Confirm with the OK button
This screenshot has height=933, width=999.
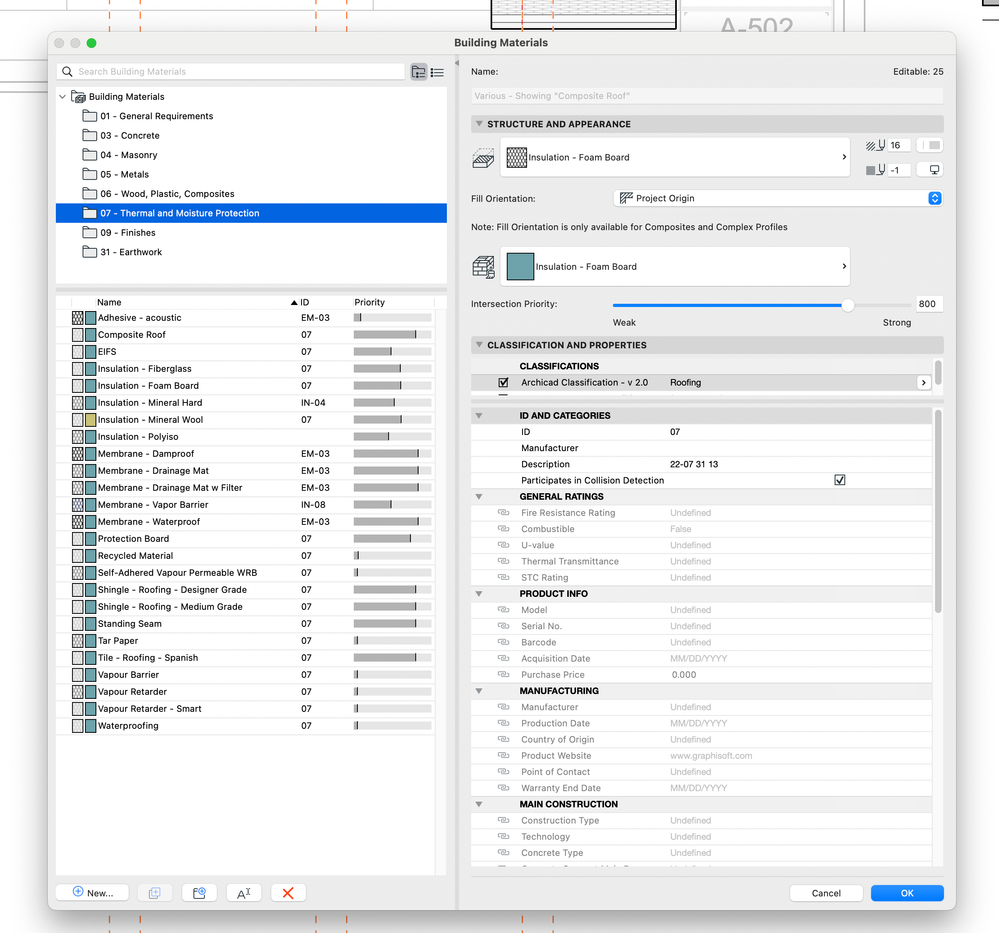[x=907, y=893]
